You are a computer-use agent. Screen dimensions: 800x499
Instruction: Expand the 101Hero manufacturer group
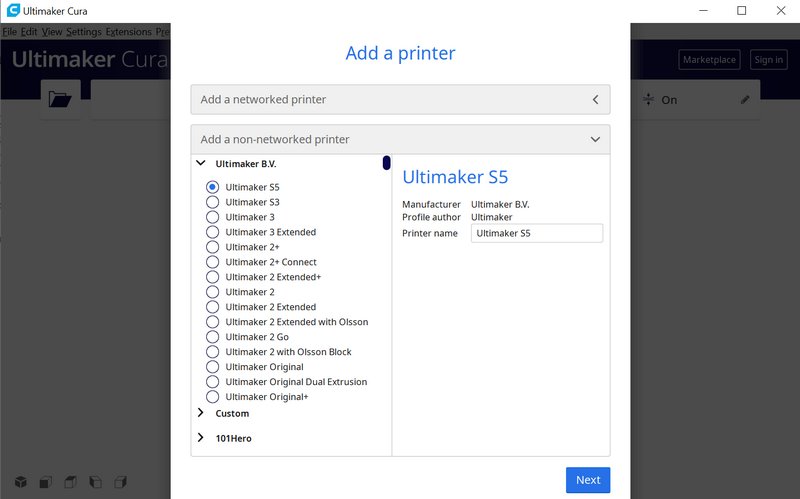coord(201,438)
